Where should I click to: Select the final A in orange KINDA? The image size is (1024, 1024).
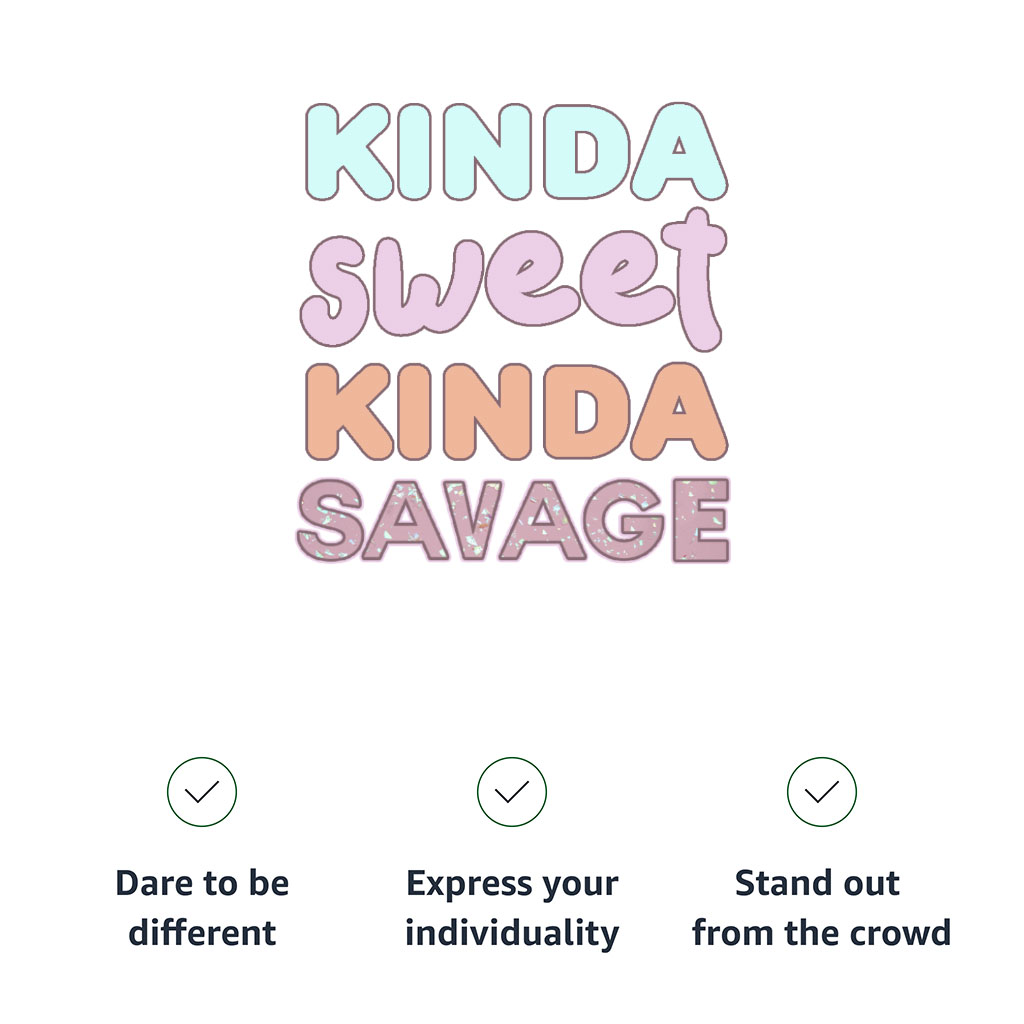679,412
